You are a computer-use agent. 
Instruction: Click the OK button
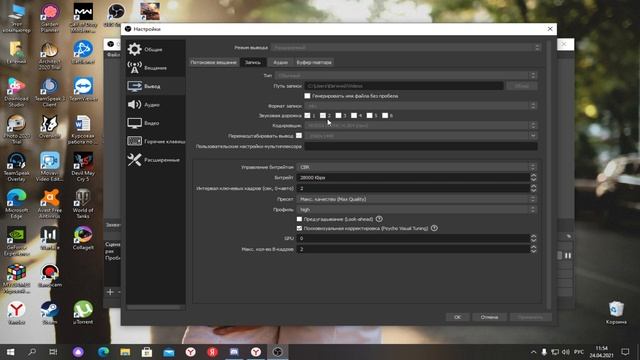click(458, 317)
